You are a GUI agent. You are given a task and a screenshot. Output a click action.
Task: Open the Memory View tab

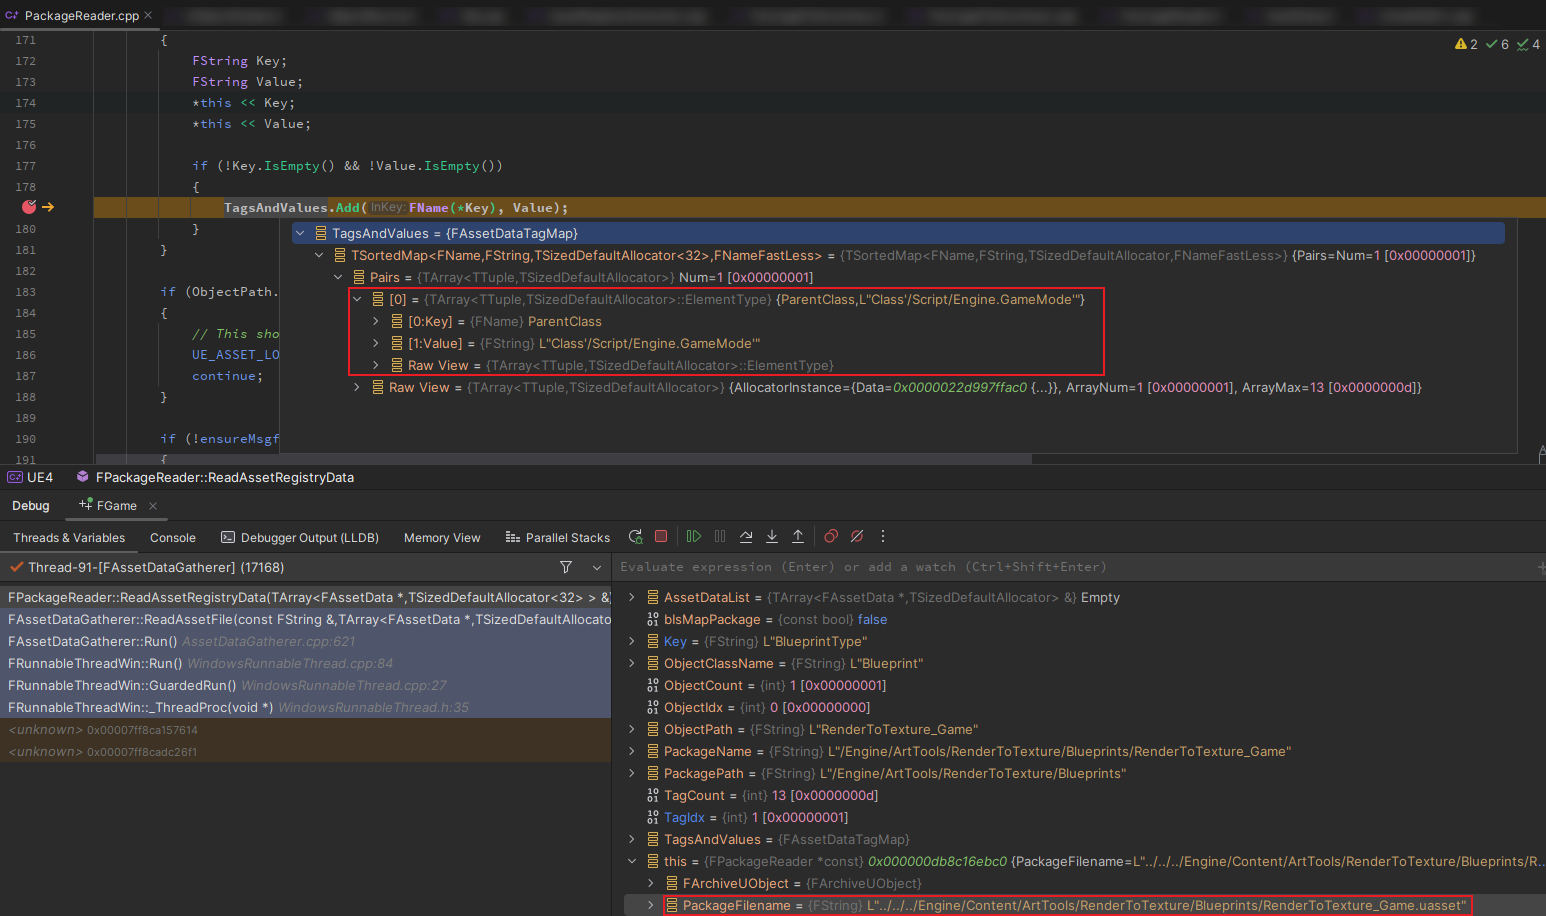tap(441, 538)
